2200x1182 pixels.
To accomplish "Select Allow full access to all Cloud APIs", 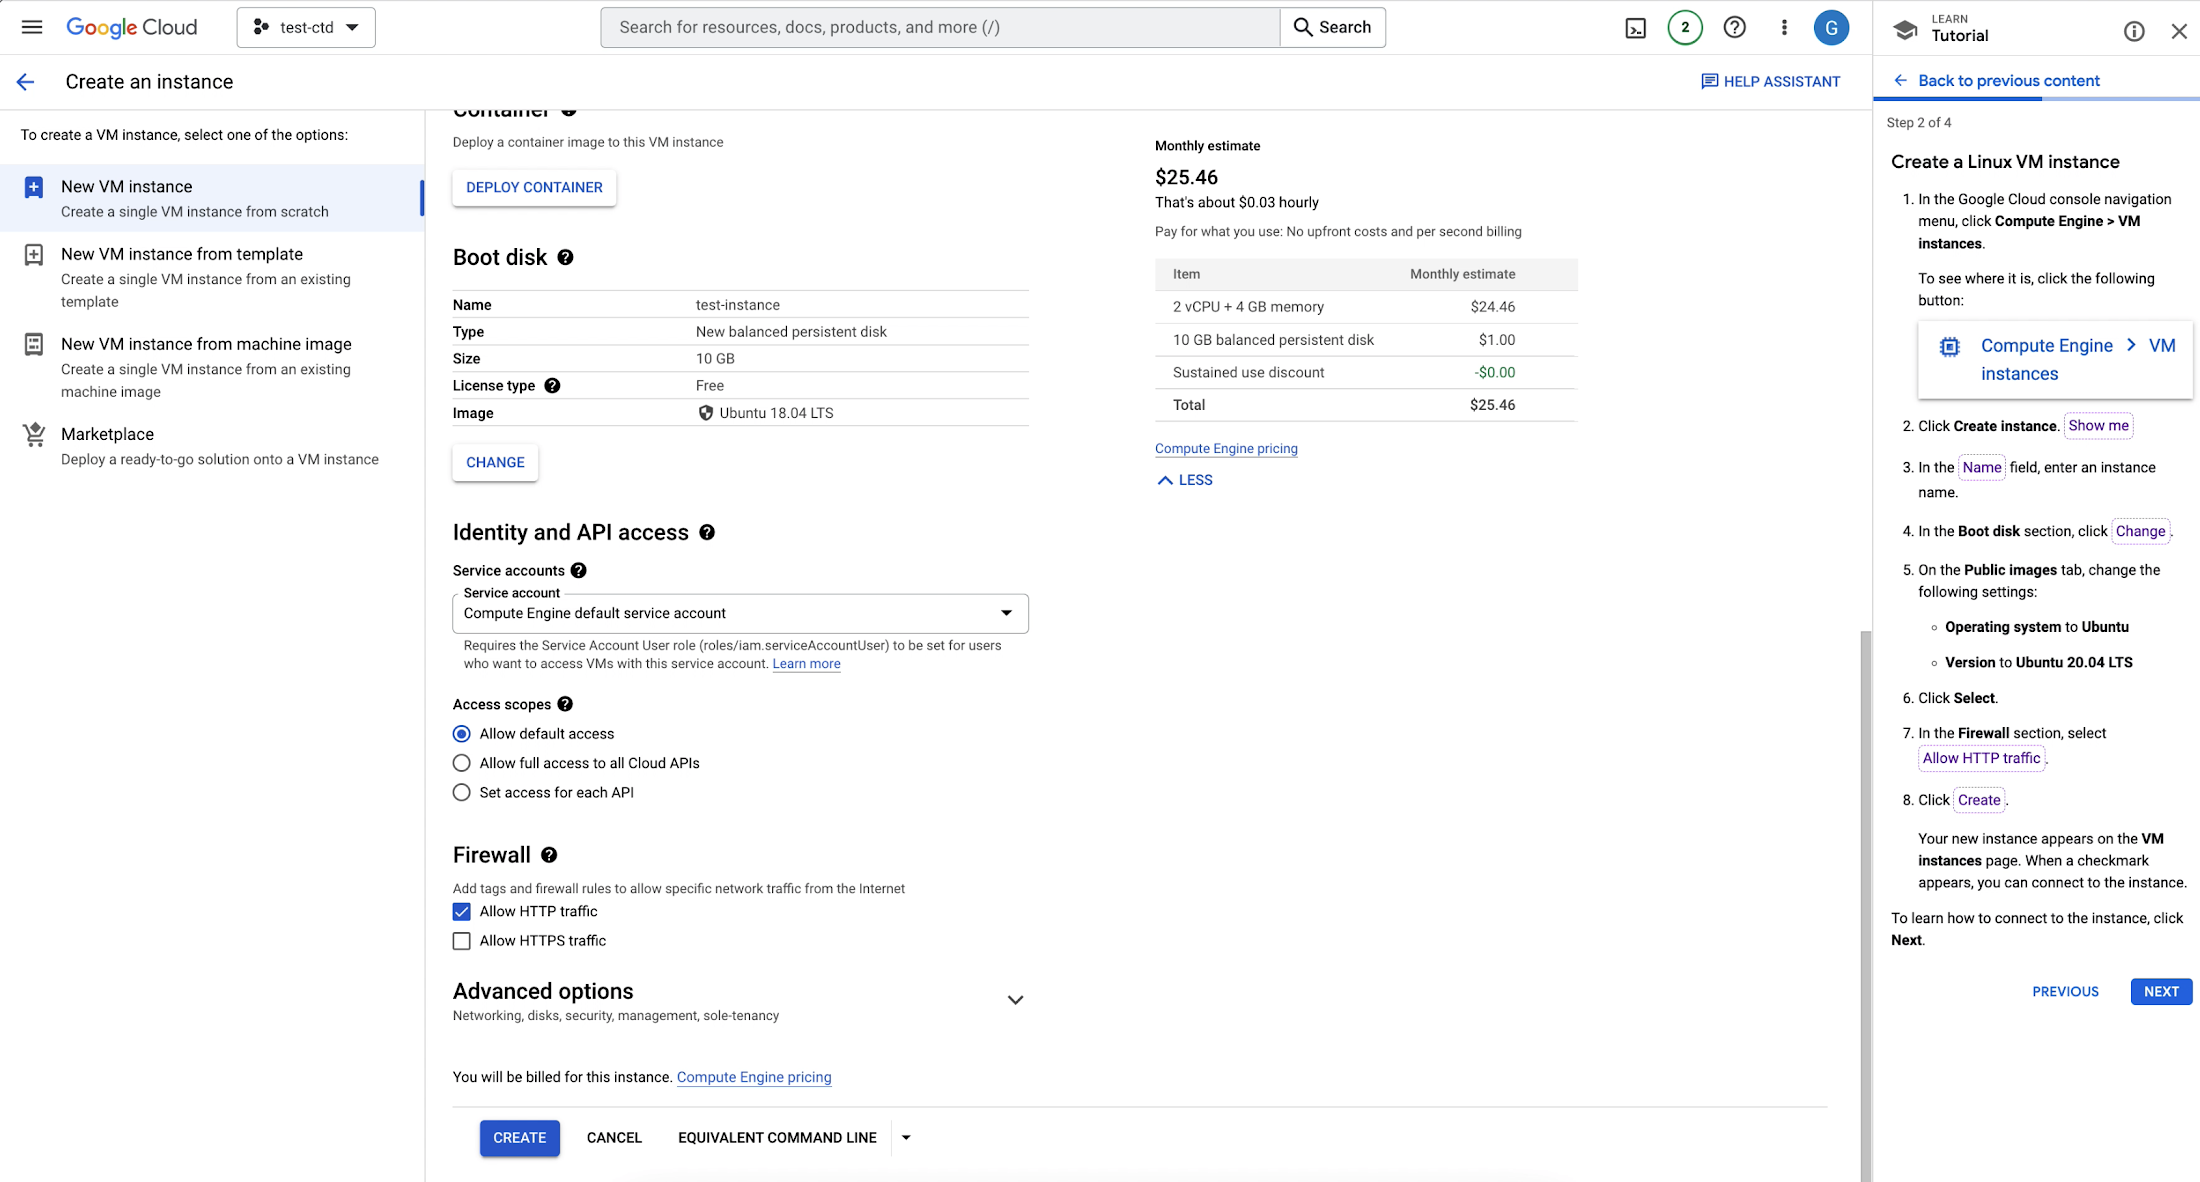I will 461,763.
